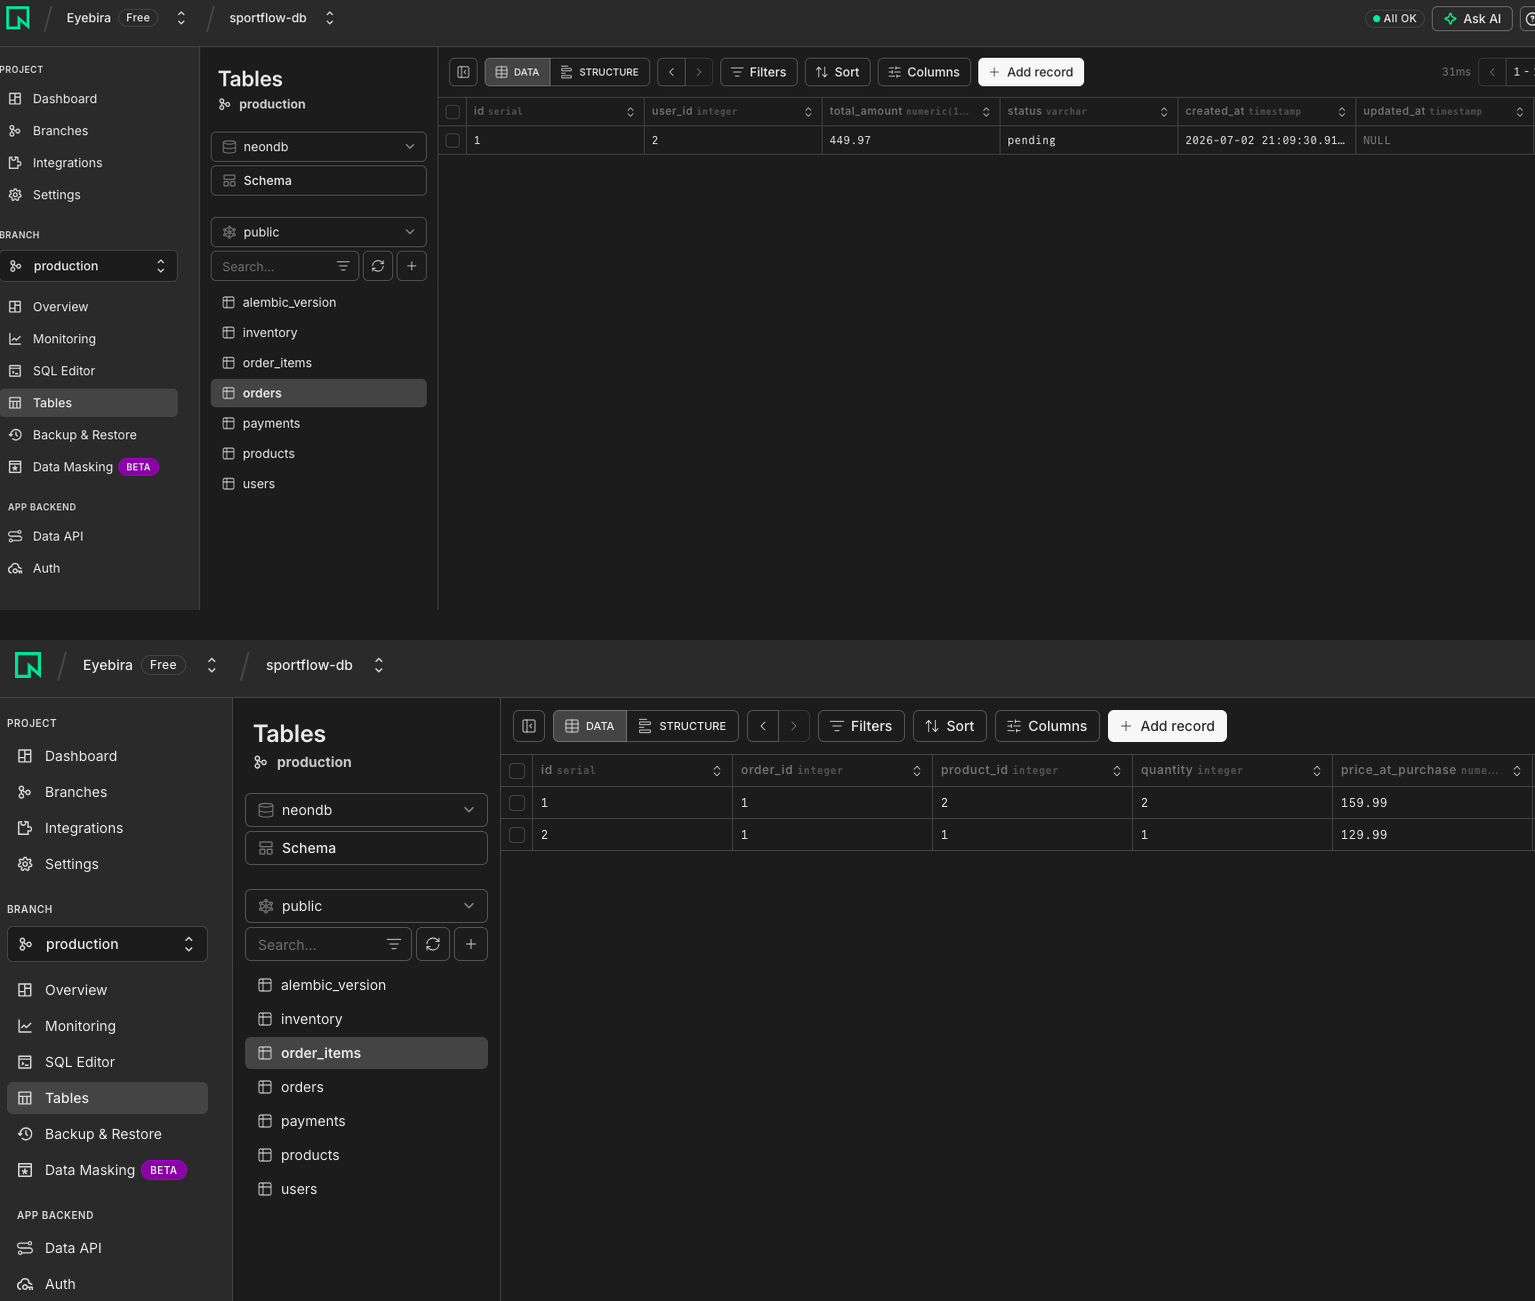The width and height of the screenshot is (1535, 1301).
Task: Click search filter icon in orders view
Action: 343,266
